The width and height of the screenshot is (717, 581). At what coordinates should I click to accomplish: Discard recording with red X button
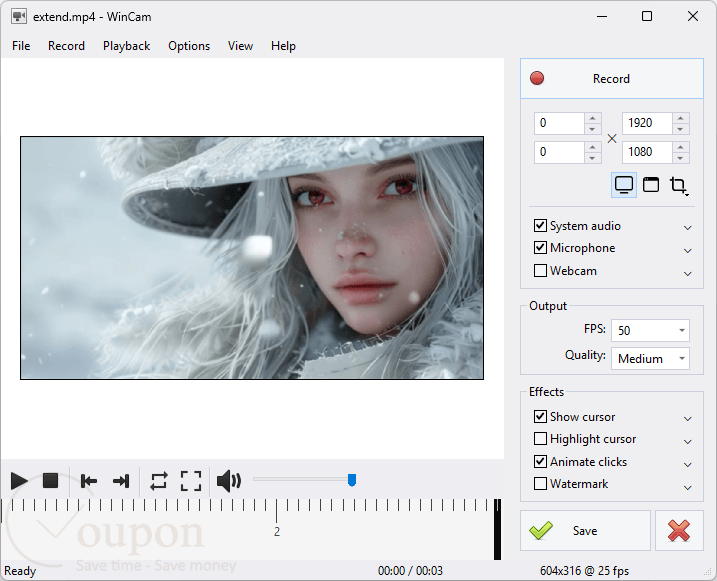click(x=679, y=531)
